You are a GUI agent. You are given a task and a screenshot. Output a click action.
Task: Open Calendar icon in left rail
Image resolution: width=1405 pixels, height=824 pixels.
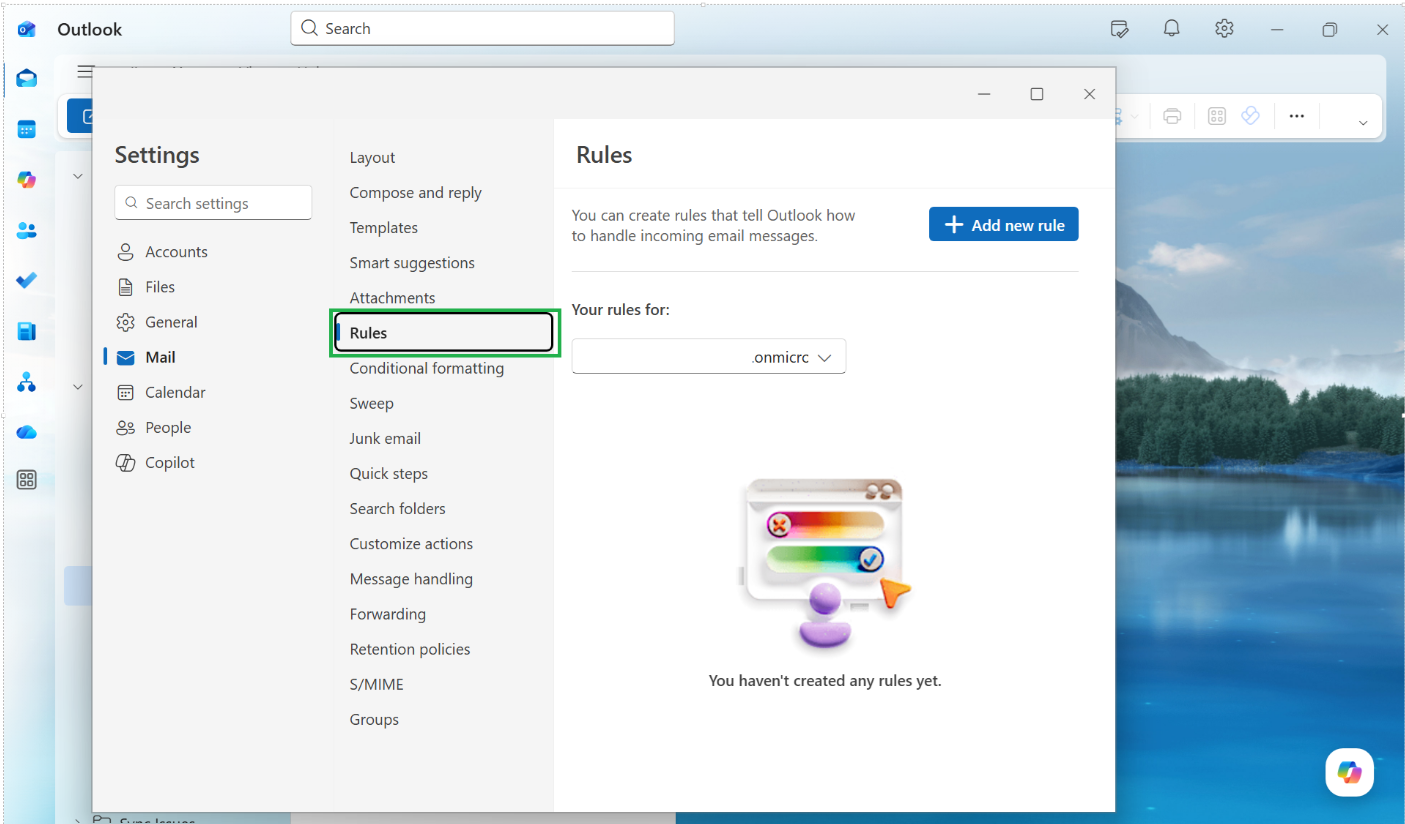(27, 129)
